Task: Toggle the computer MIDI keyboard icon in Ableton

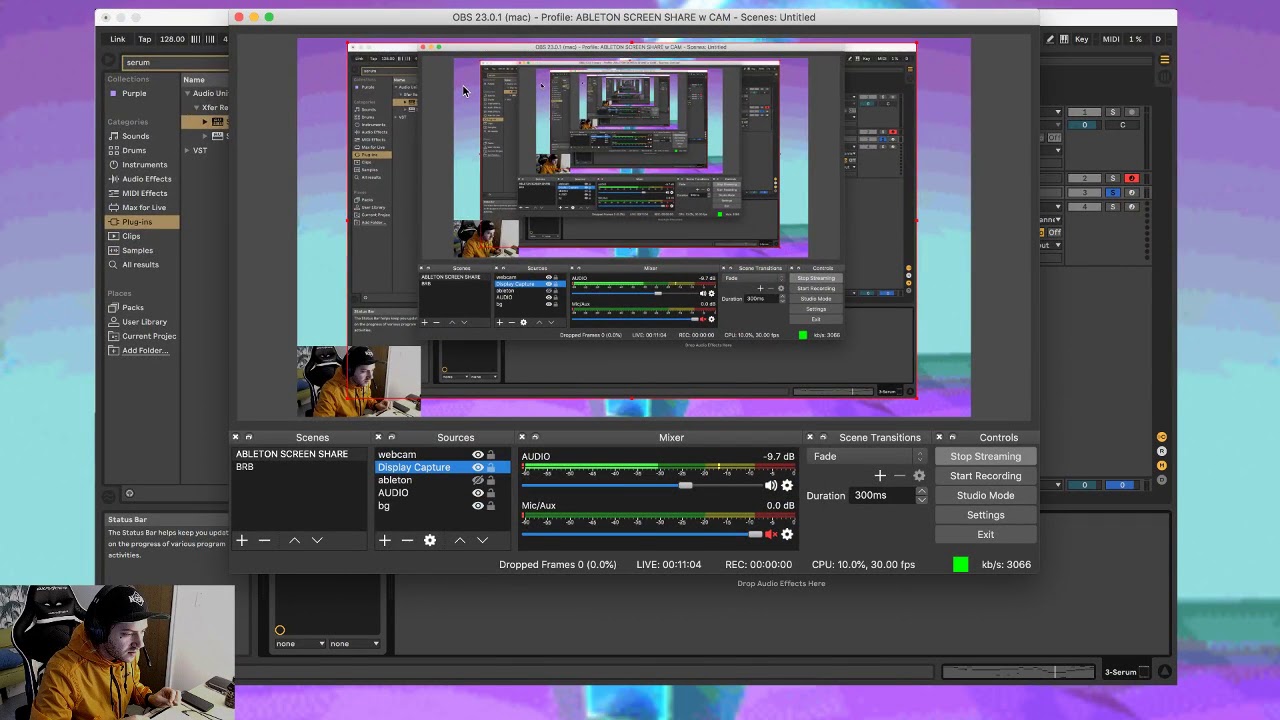Action: tap(1066, 39)
